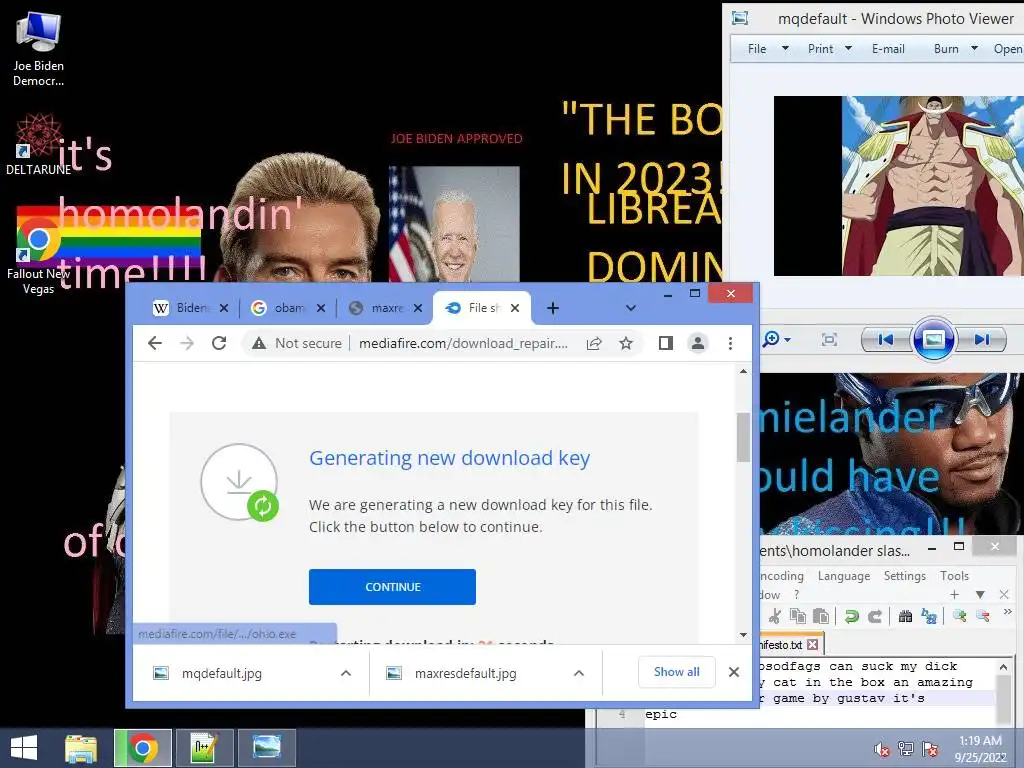The image size is (1024, 768).
Task: Close the File sharing tab
Action: tap(515, 308)
